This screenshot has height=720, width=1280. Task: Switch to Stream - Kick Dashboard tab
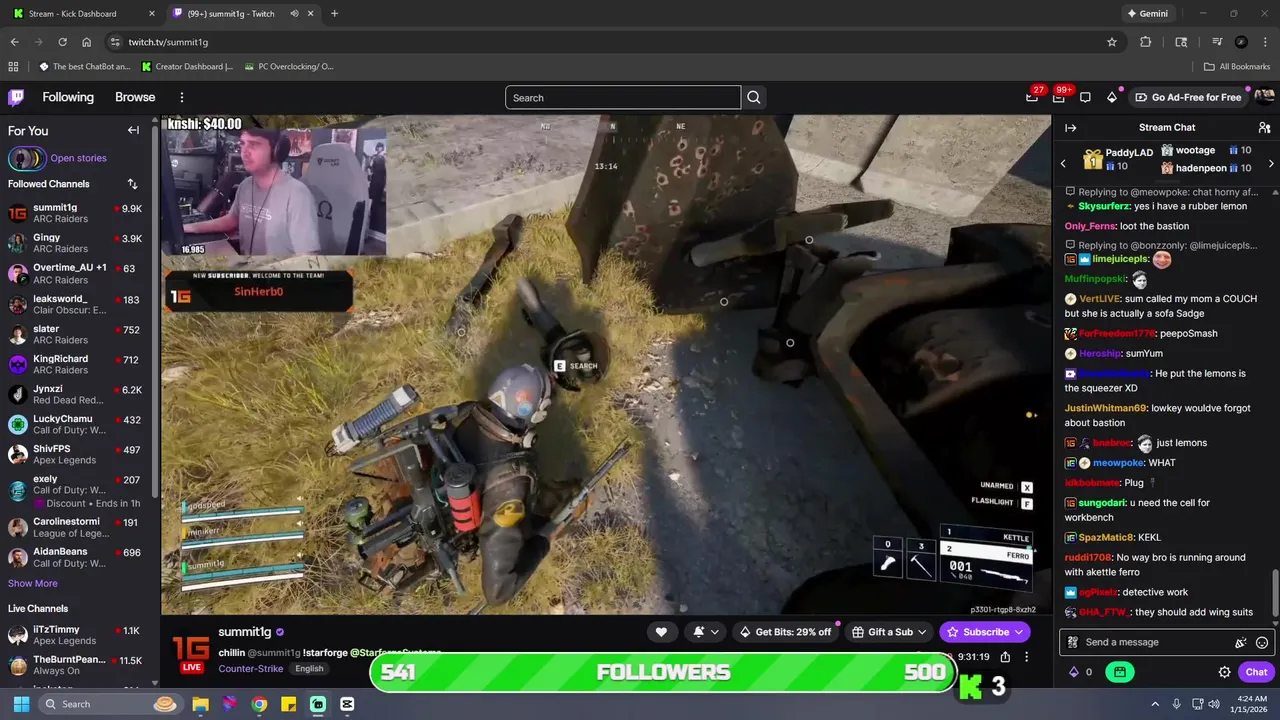tap(84, 14)
